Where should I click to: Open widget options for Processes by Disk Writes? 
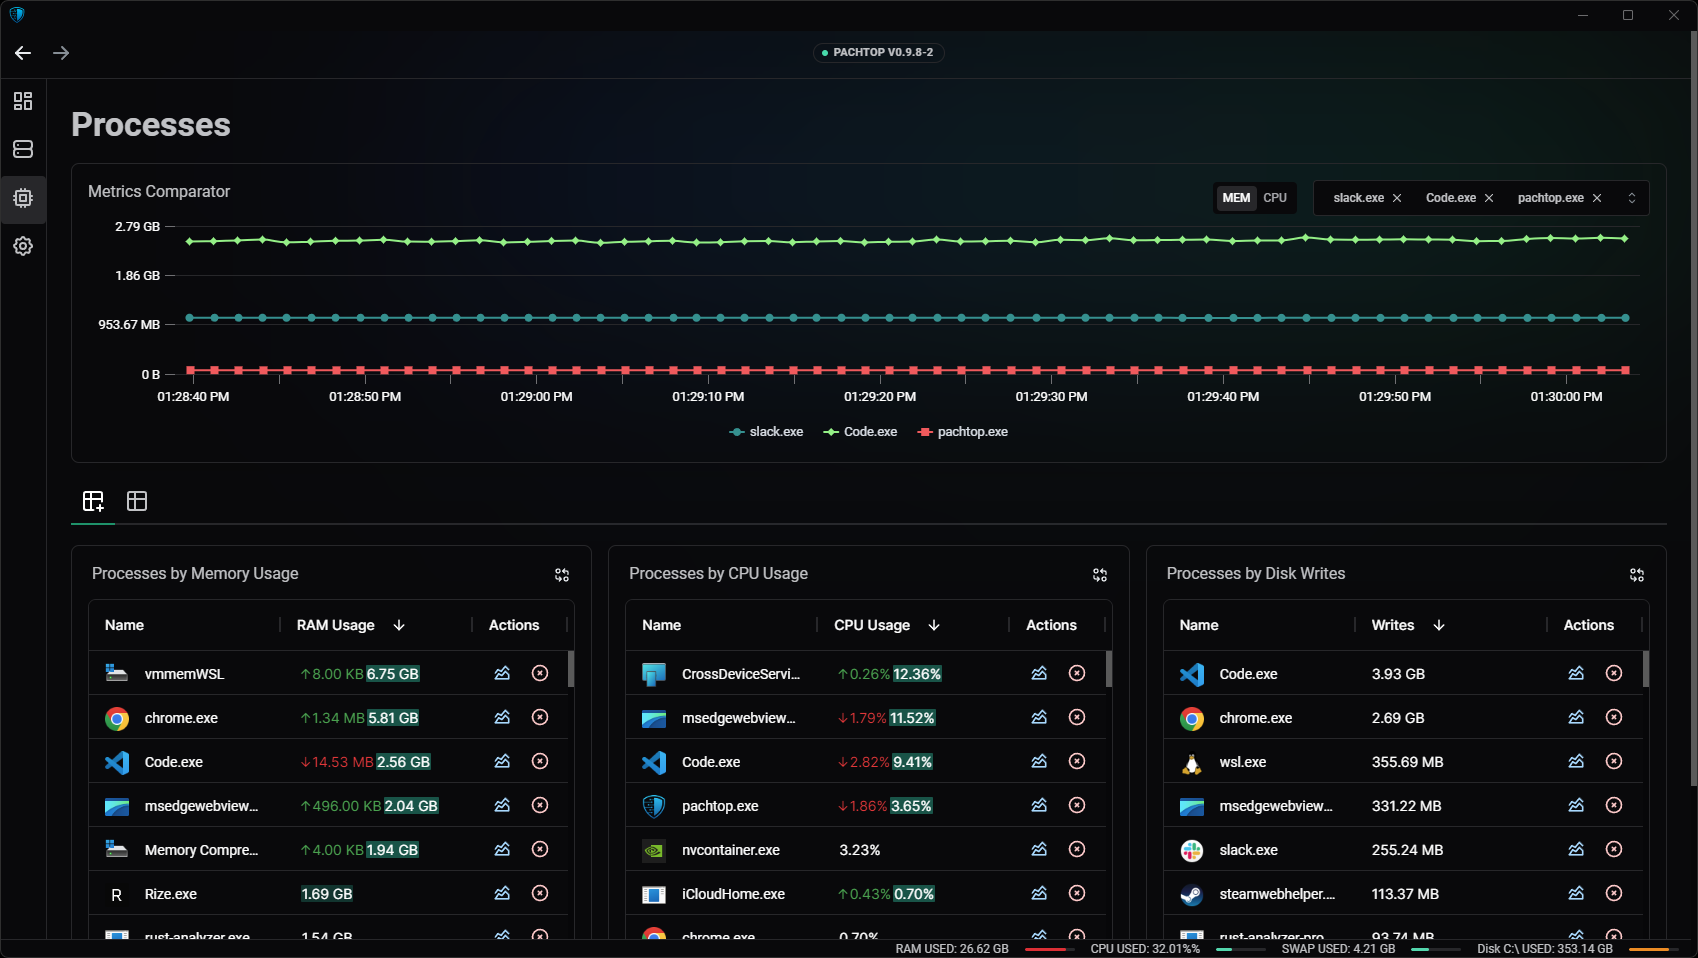(1636, 575)
